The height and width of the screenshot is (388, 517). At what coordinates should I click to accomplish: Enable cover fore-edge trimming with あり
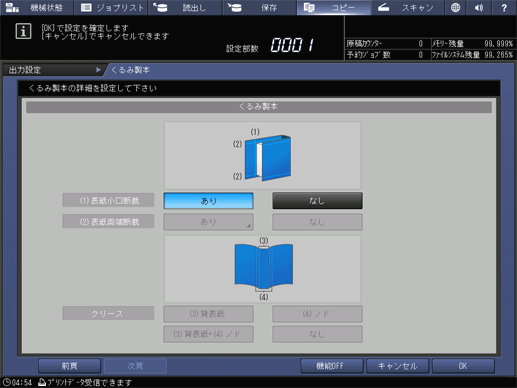[x=208, y=201]
